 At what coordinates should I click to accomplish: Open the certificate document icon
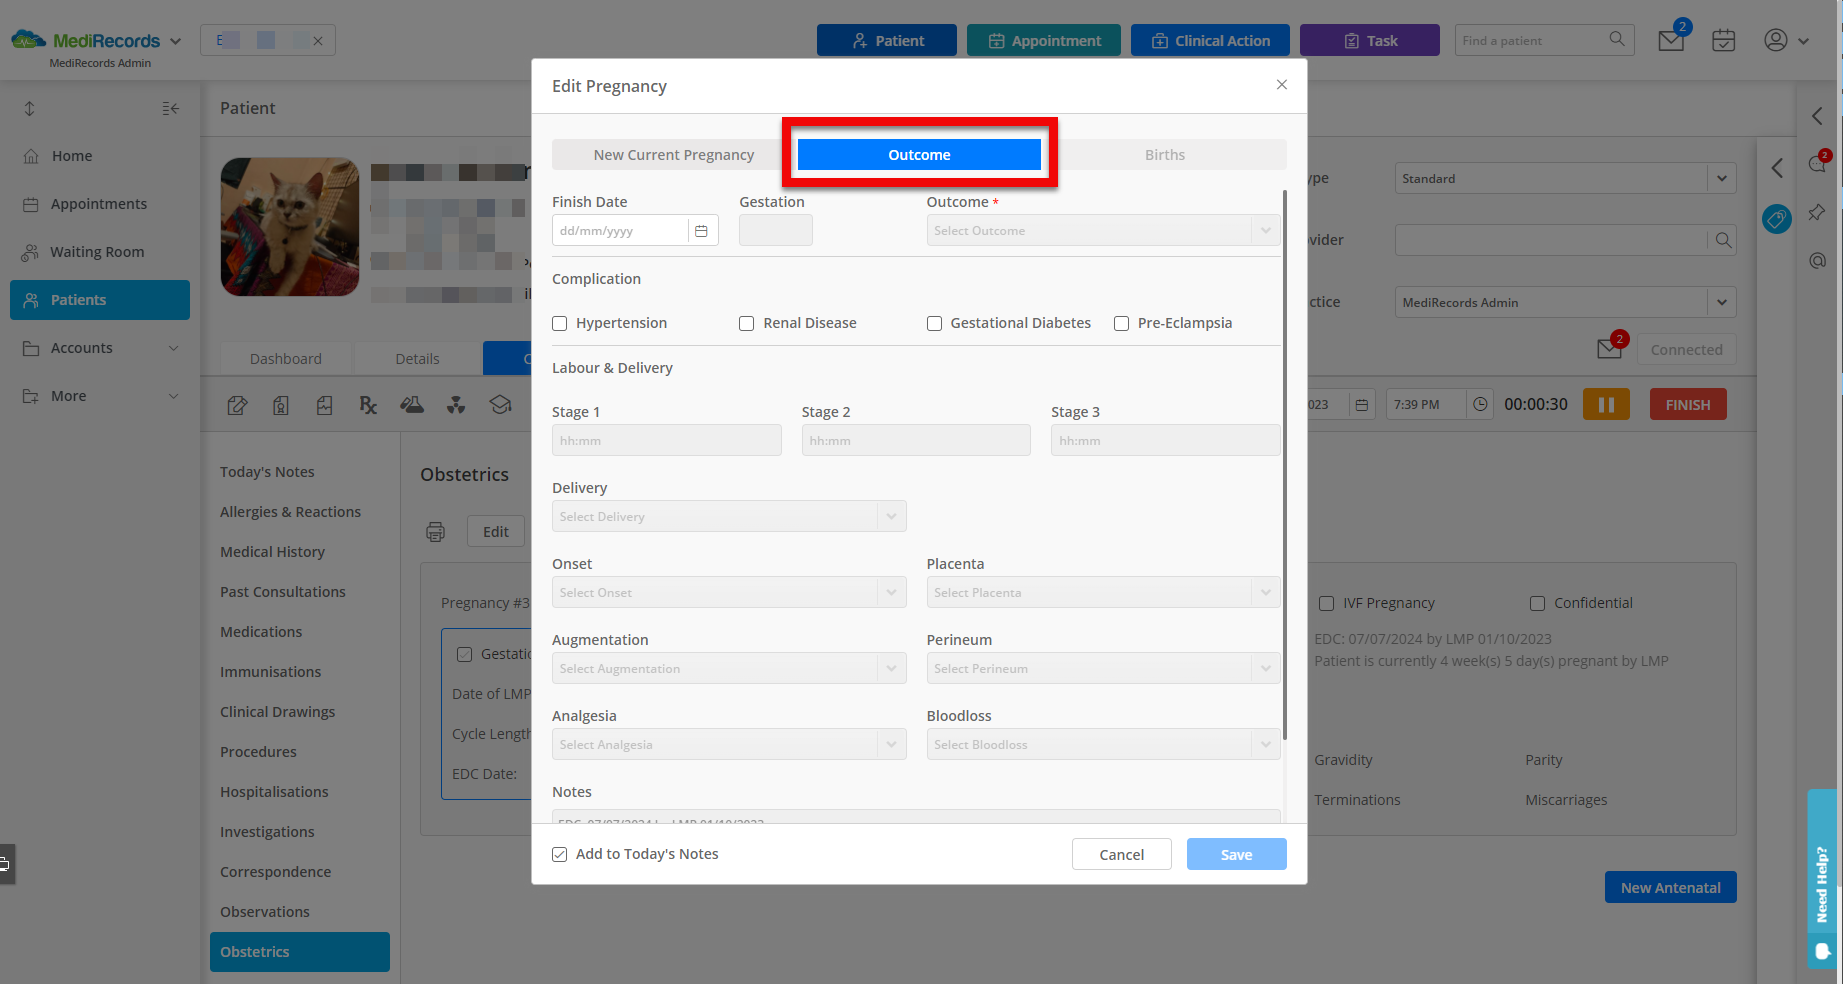(x=281, y=405)
